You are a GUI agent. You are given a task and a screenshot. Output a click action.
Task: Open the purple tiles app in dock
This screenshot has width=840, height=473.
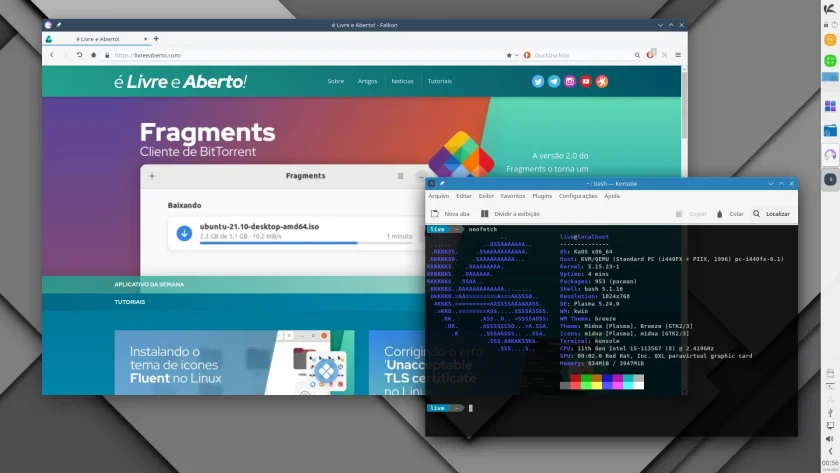pos(830,106)
